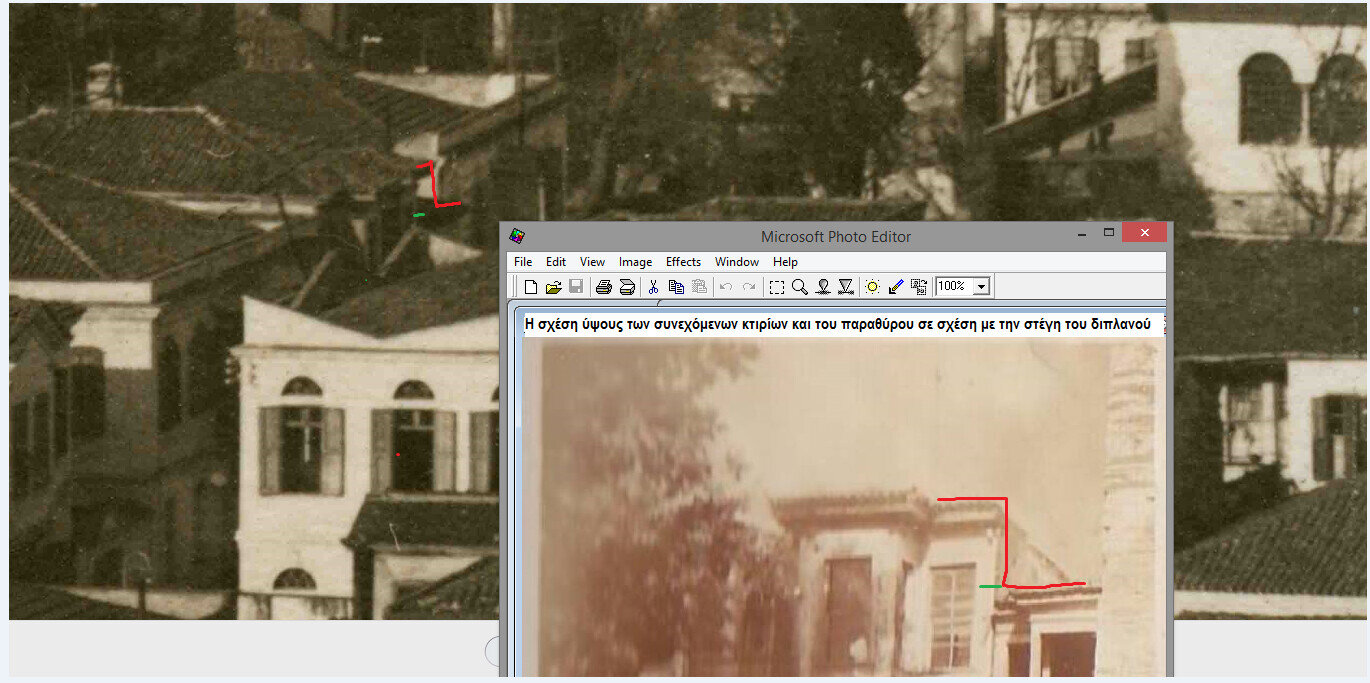The height and width of the screenshot is (683, 1370).
Task: Open the Image menu
Action: (635, 262)
